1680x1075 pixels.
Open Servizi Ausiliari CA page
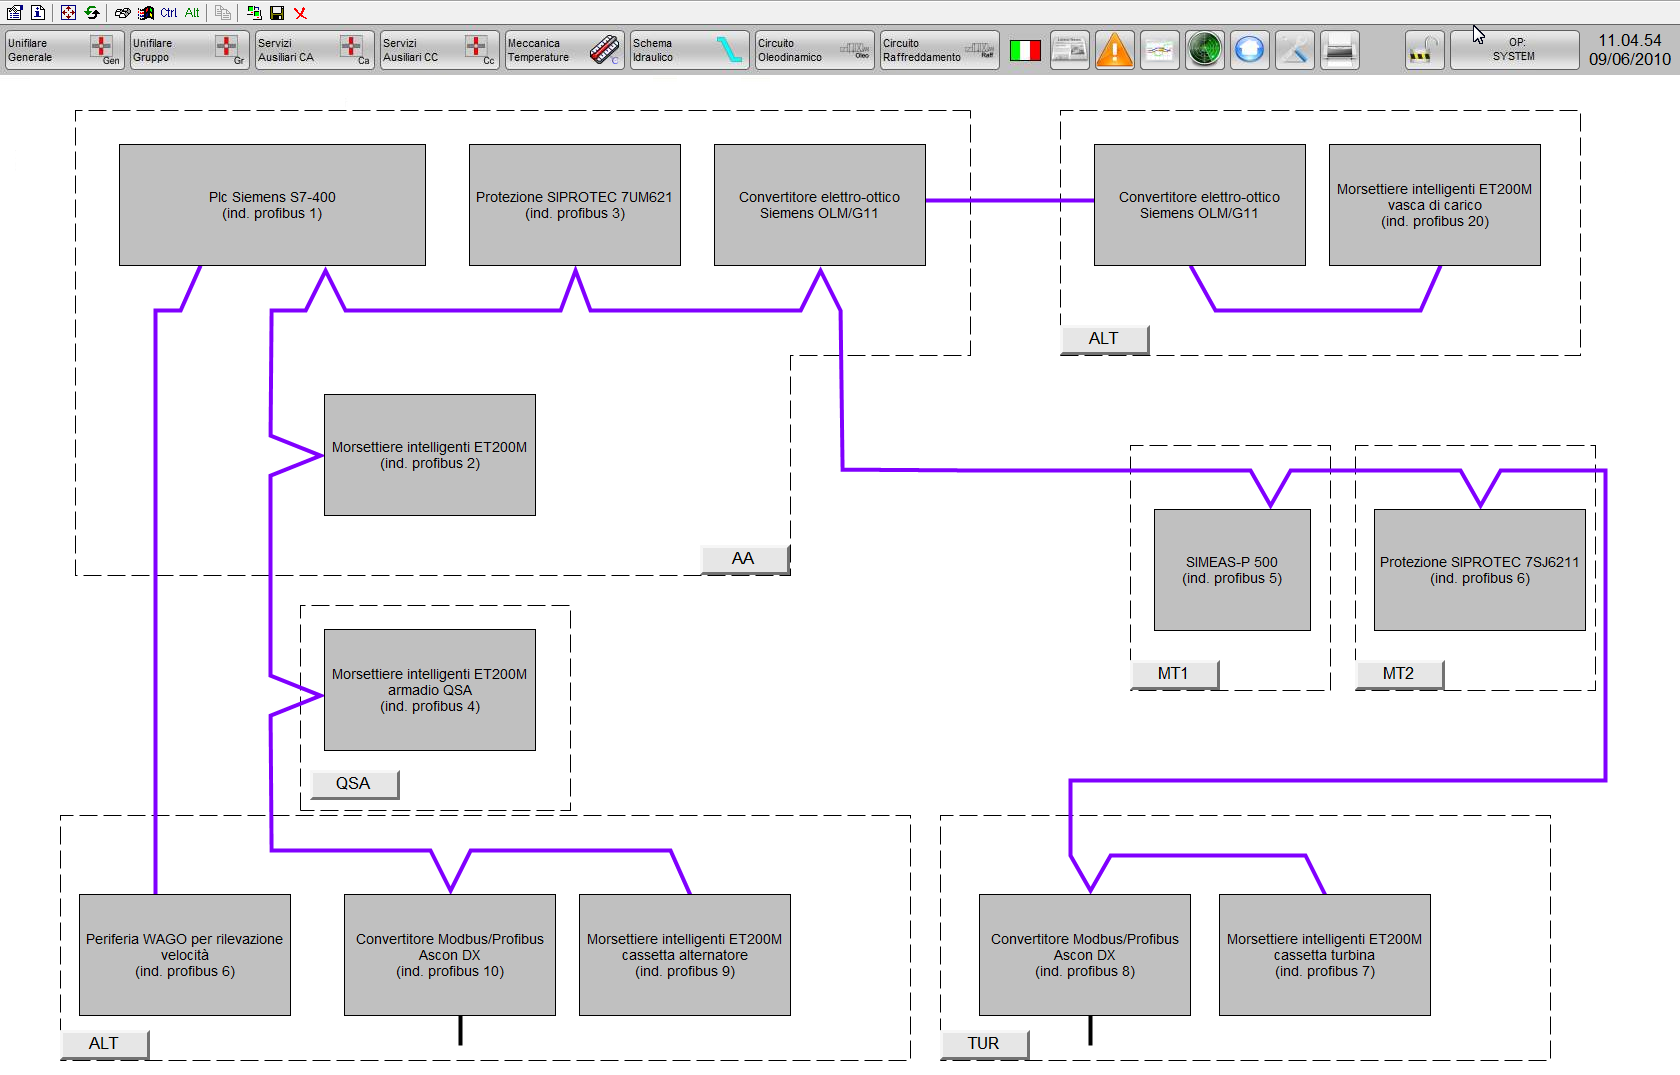314,50
